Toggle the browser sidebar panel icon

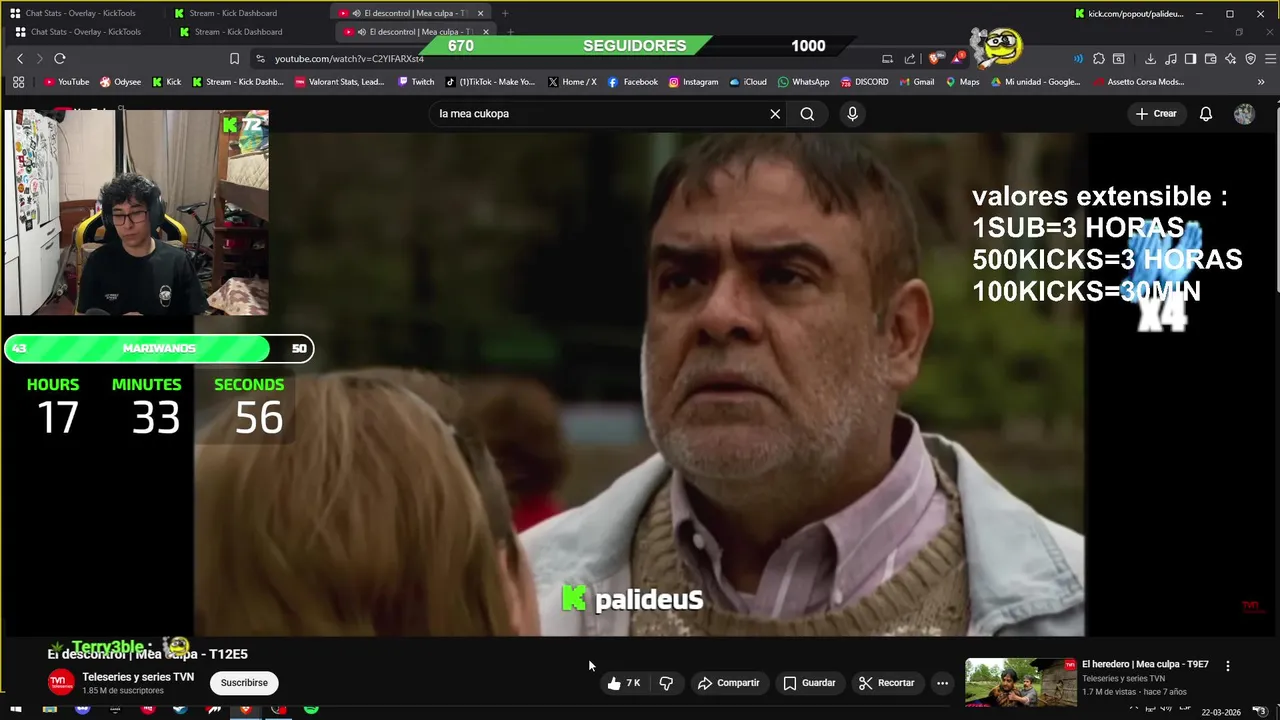pos(1190,59)
